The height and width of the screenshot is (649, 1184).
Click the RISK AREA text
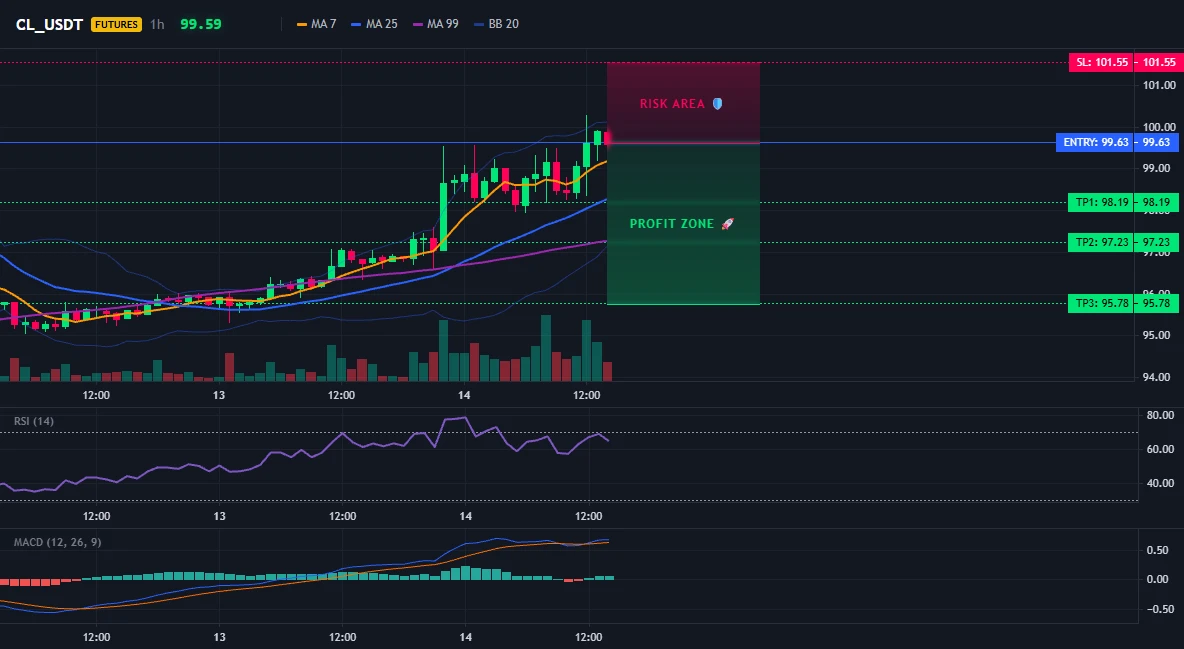click(672, 104)
